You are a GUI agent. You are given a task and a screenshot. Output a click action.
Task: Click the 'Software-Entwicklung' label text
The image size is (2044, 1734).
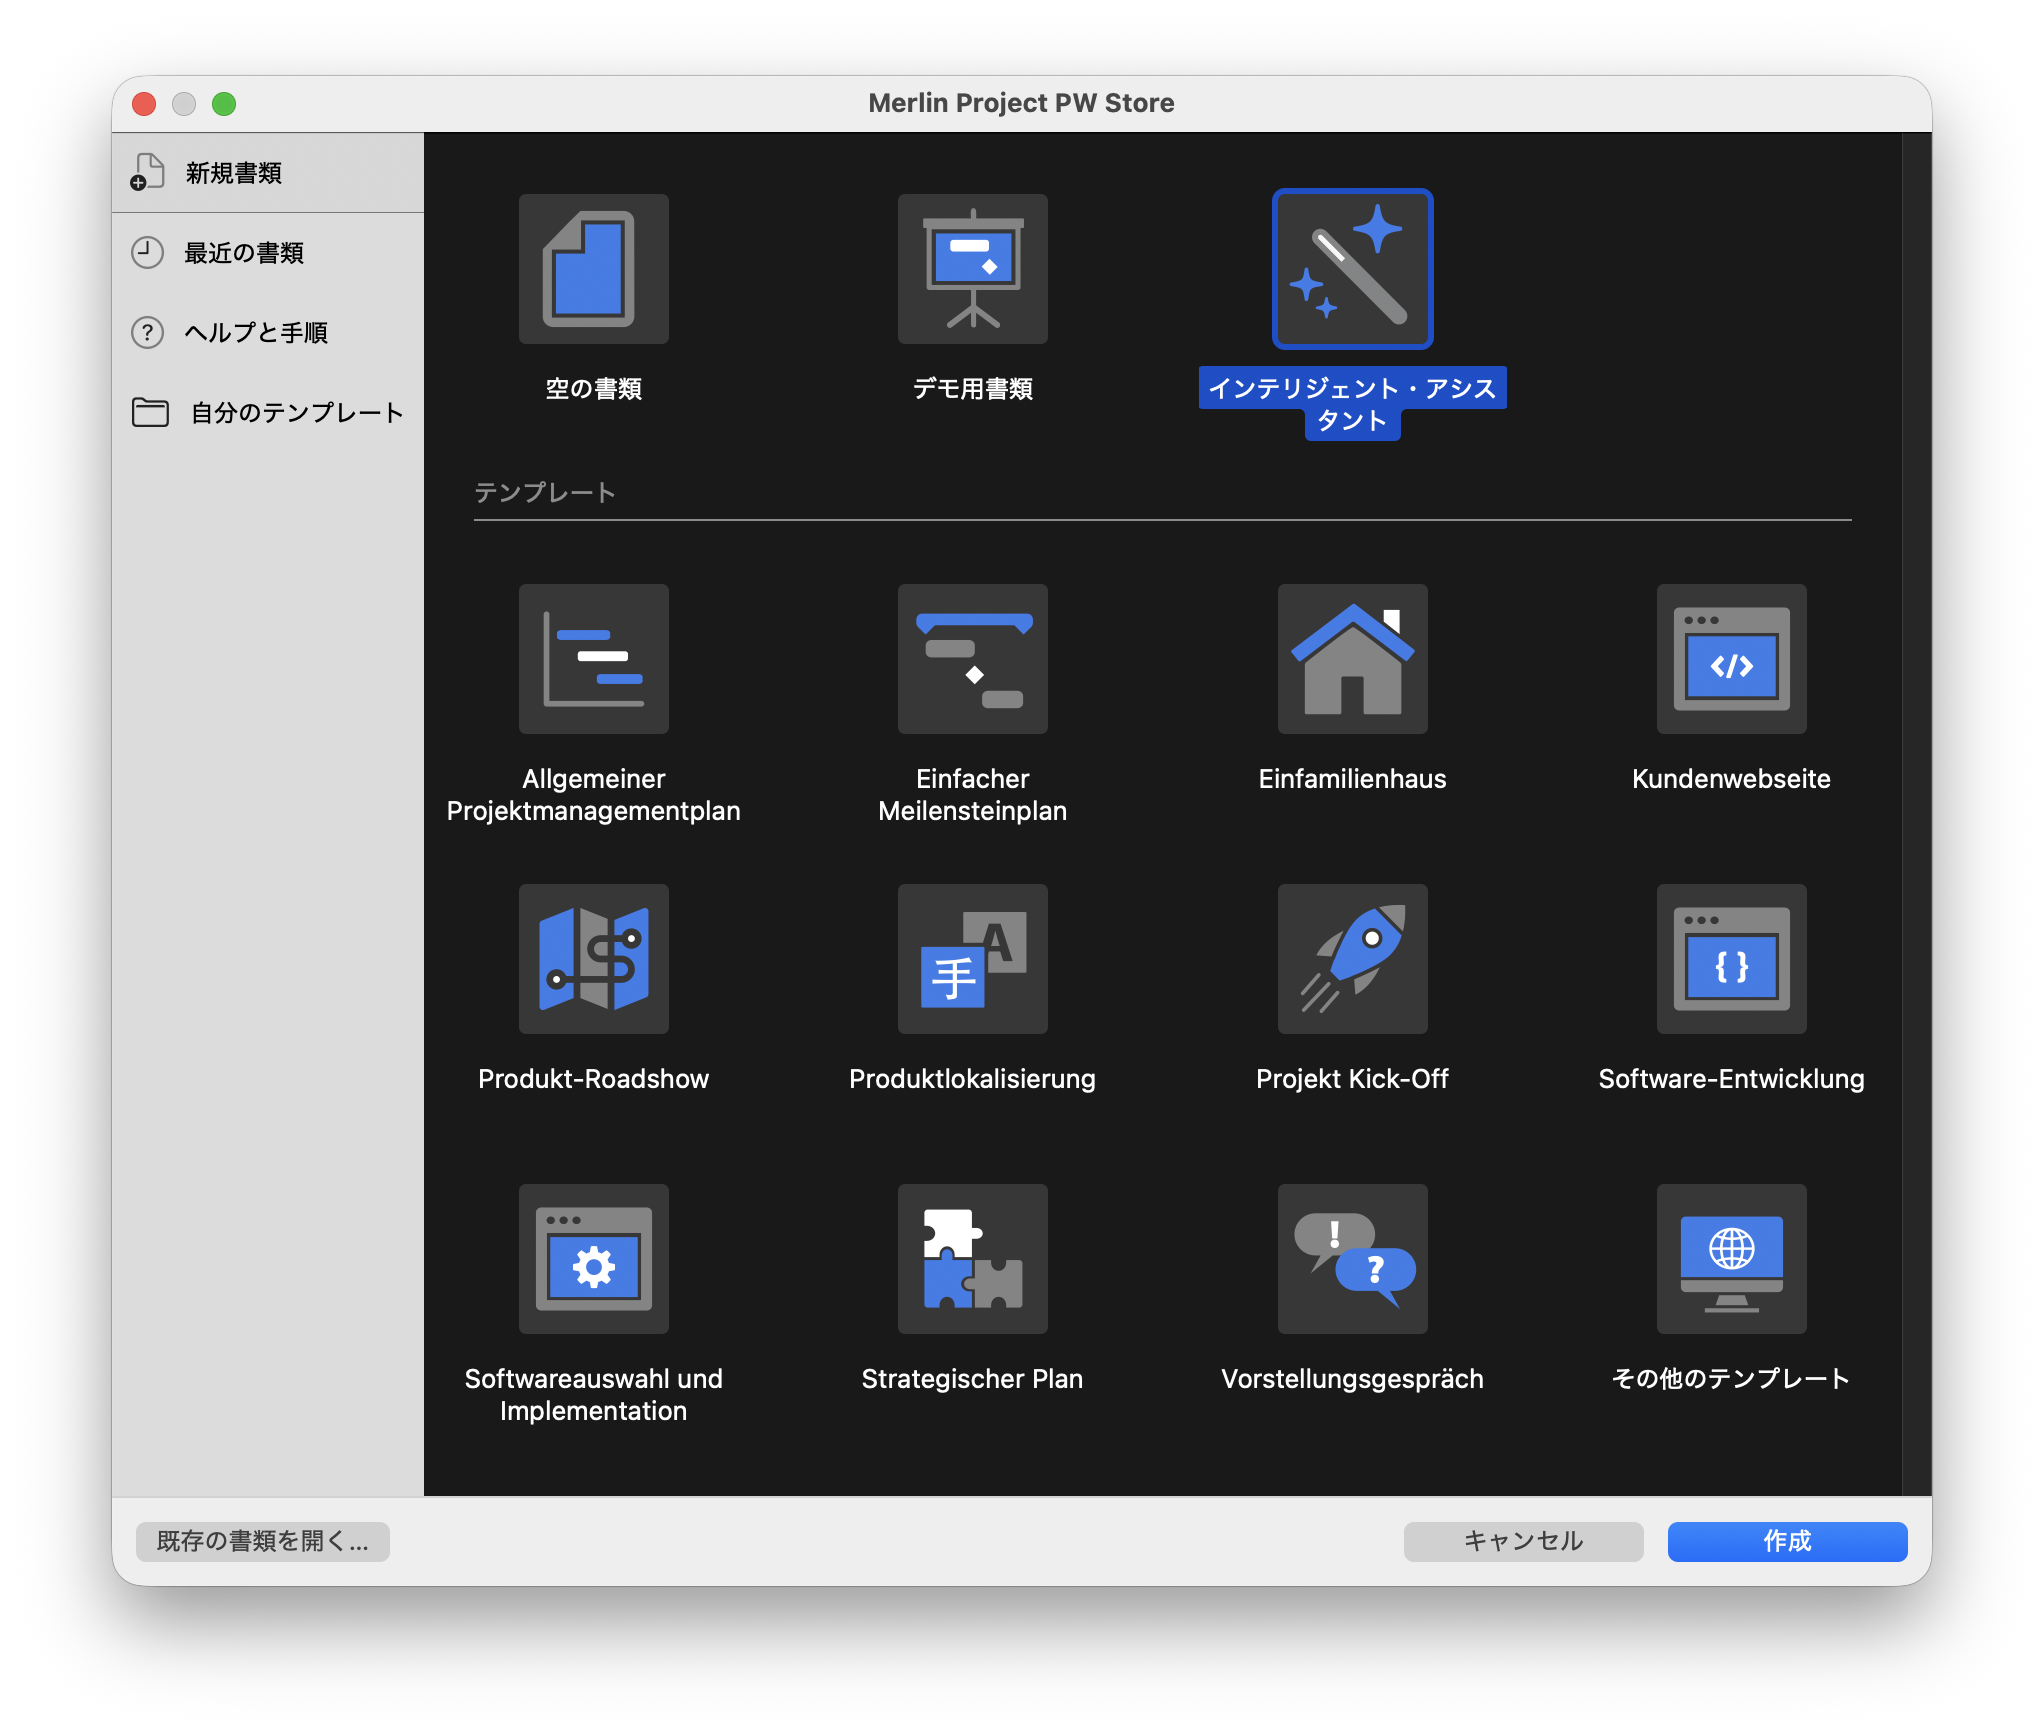point(1731,1079)
